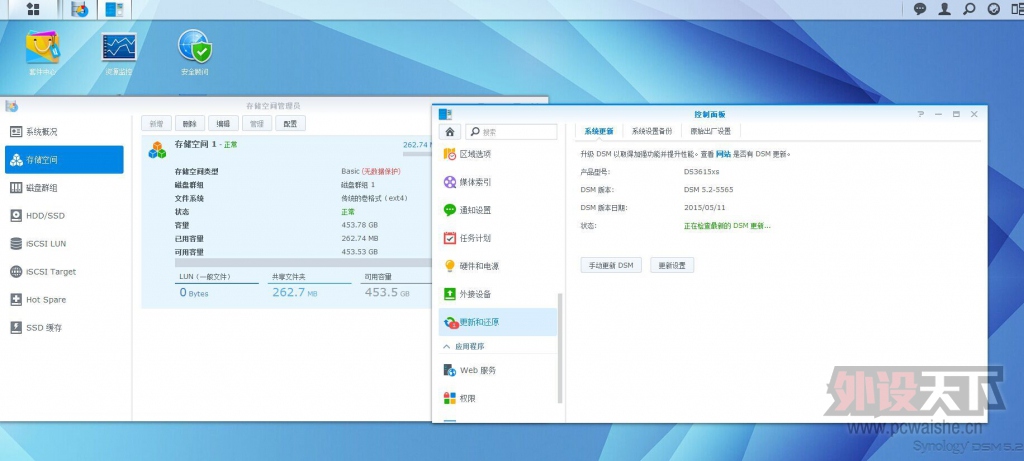Switch to 原始出厂设置 tab
The image size is (1024, 461).
[710, 131]
